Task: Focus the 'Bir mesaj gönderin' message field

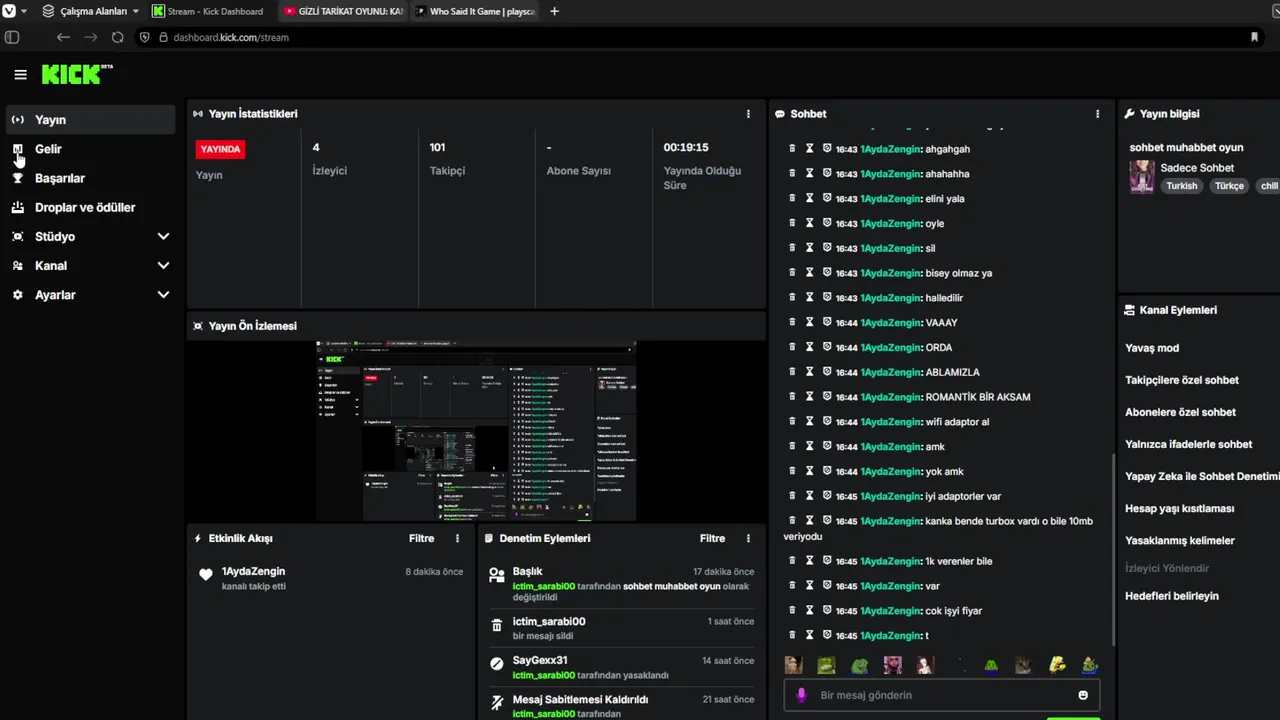Action: pyautogui.click(x=941, y=695)
